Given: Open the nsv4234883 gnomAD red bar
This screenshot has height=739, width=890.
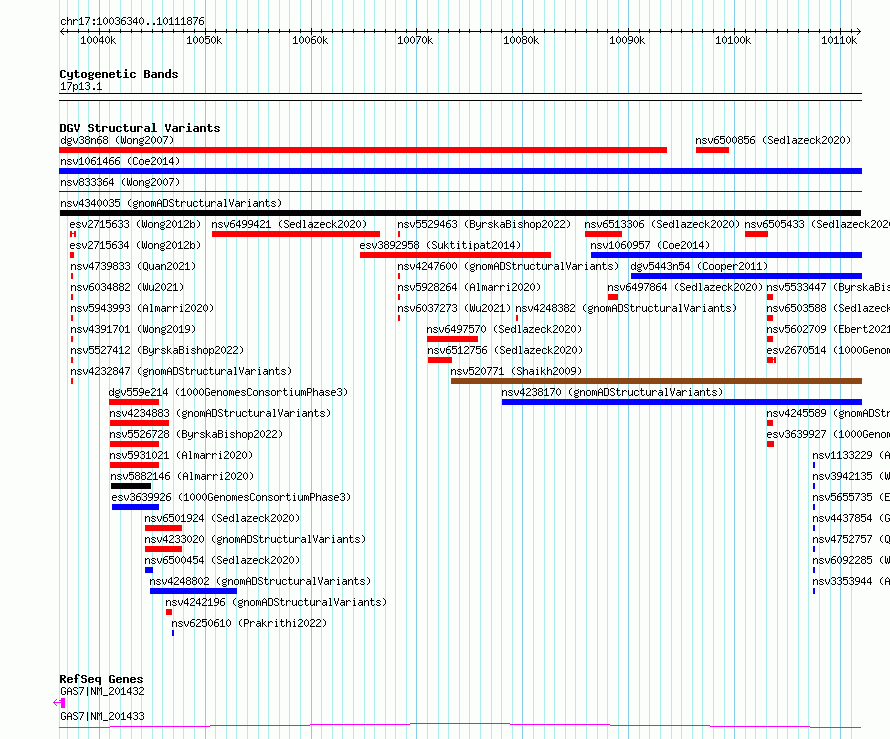Looking at the screenshot, I should [139, 423].
